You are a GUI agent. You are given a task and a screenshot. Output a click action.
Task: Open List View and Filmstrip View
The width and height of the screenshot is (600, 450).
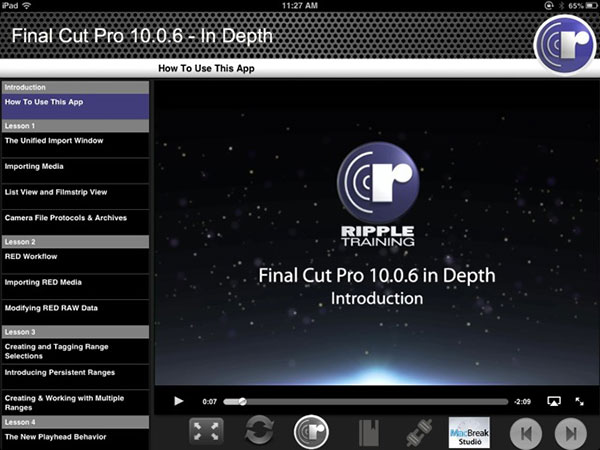click(75, 196)
